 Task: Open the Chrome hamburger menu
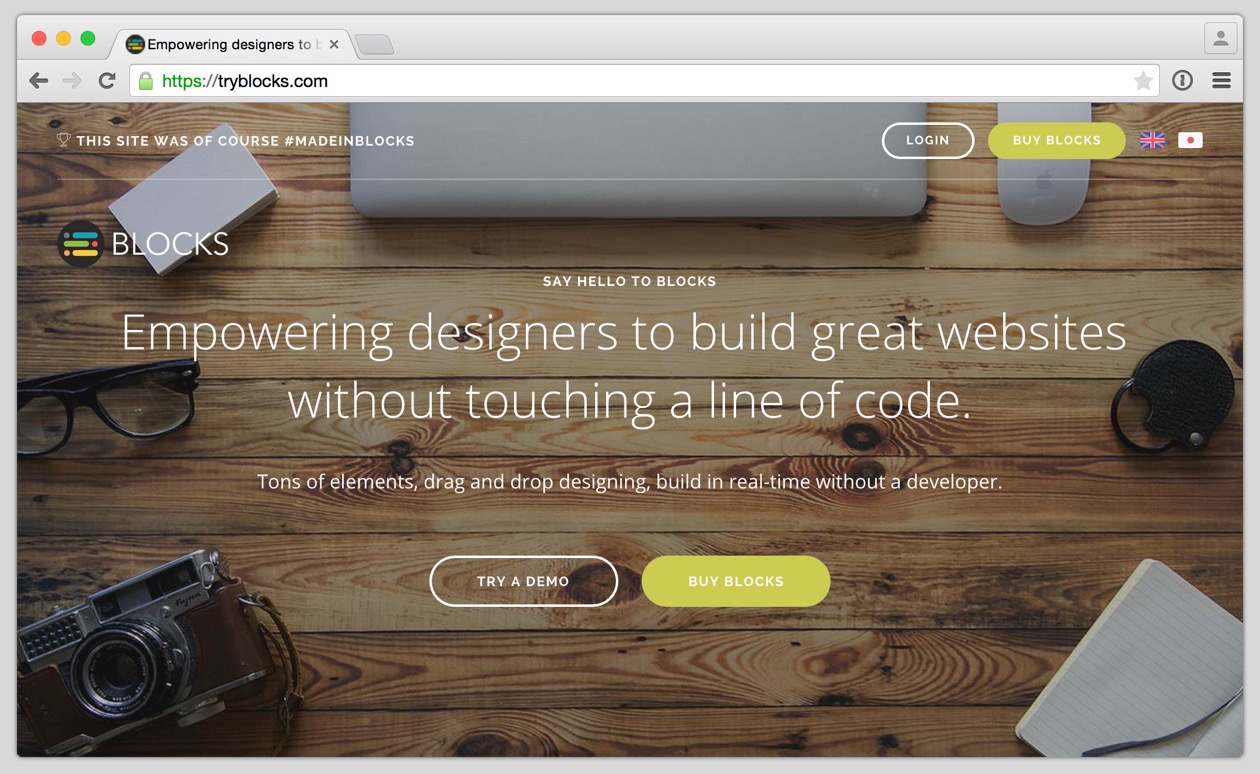tap(1221, 81)
